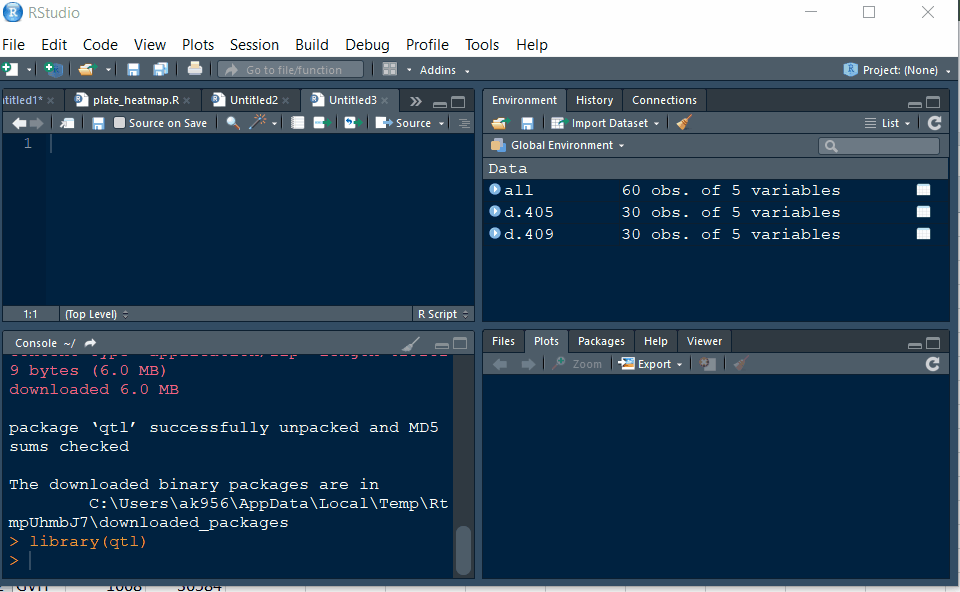The image size is (960, 592).
Task: Toggle the Source on Save checkbox
Action: [119, 123]
